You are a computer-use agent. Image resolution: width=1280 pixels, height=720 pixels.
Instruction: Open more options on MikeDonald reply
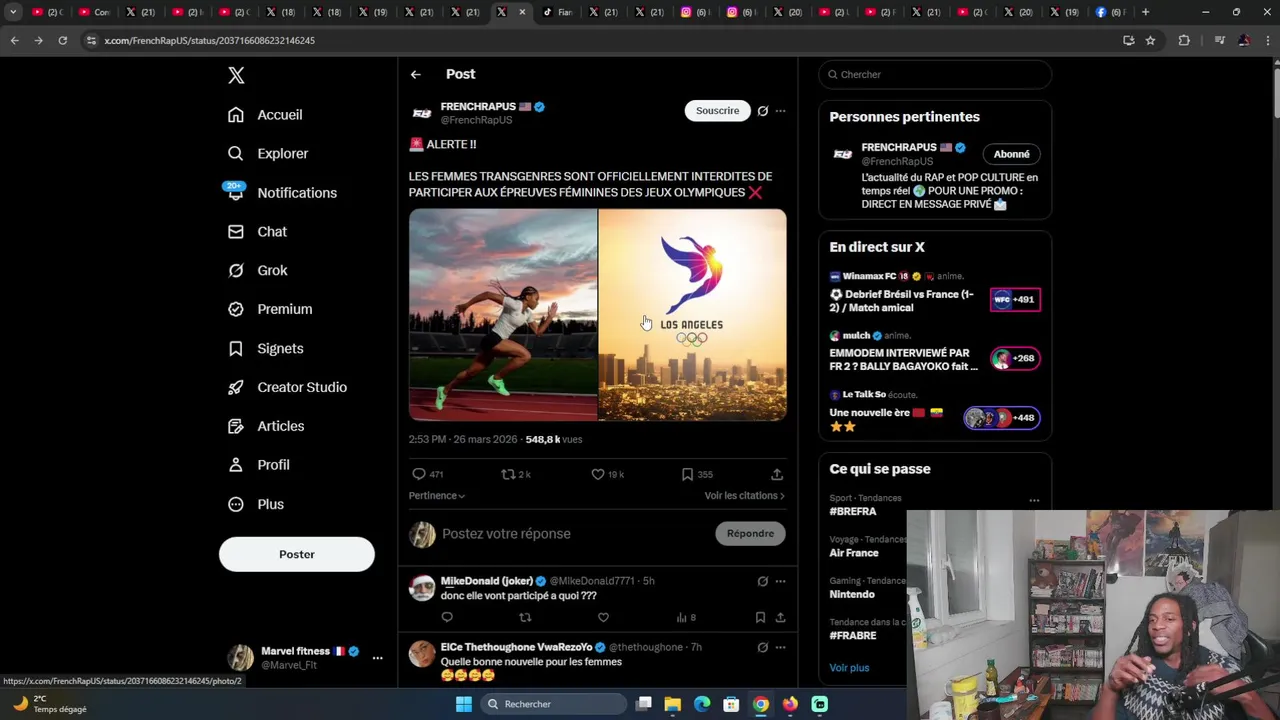781,581
